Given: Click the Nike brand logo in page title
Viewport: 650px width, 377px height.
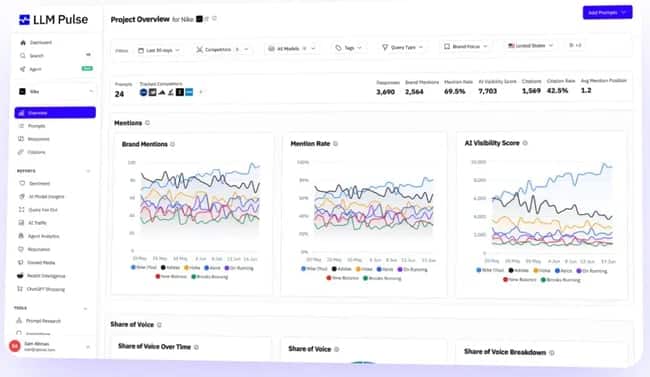Looking at the screenshot, I should [199, 19].
